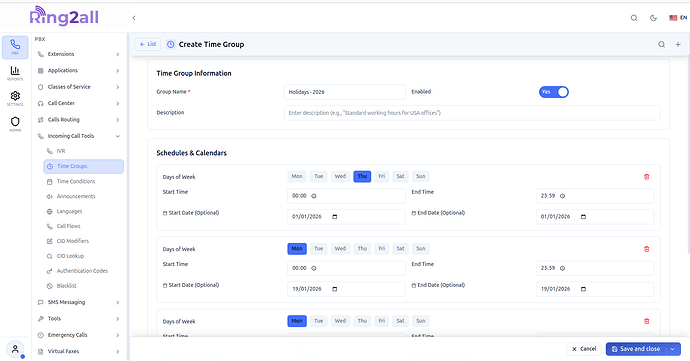
Task: Click the Cancel button
Action: 584,349
